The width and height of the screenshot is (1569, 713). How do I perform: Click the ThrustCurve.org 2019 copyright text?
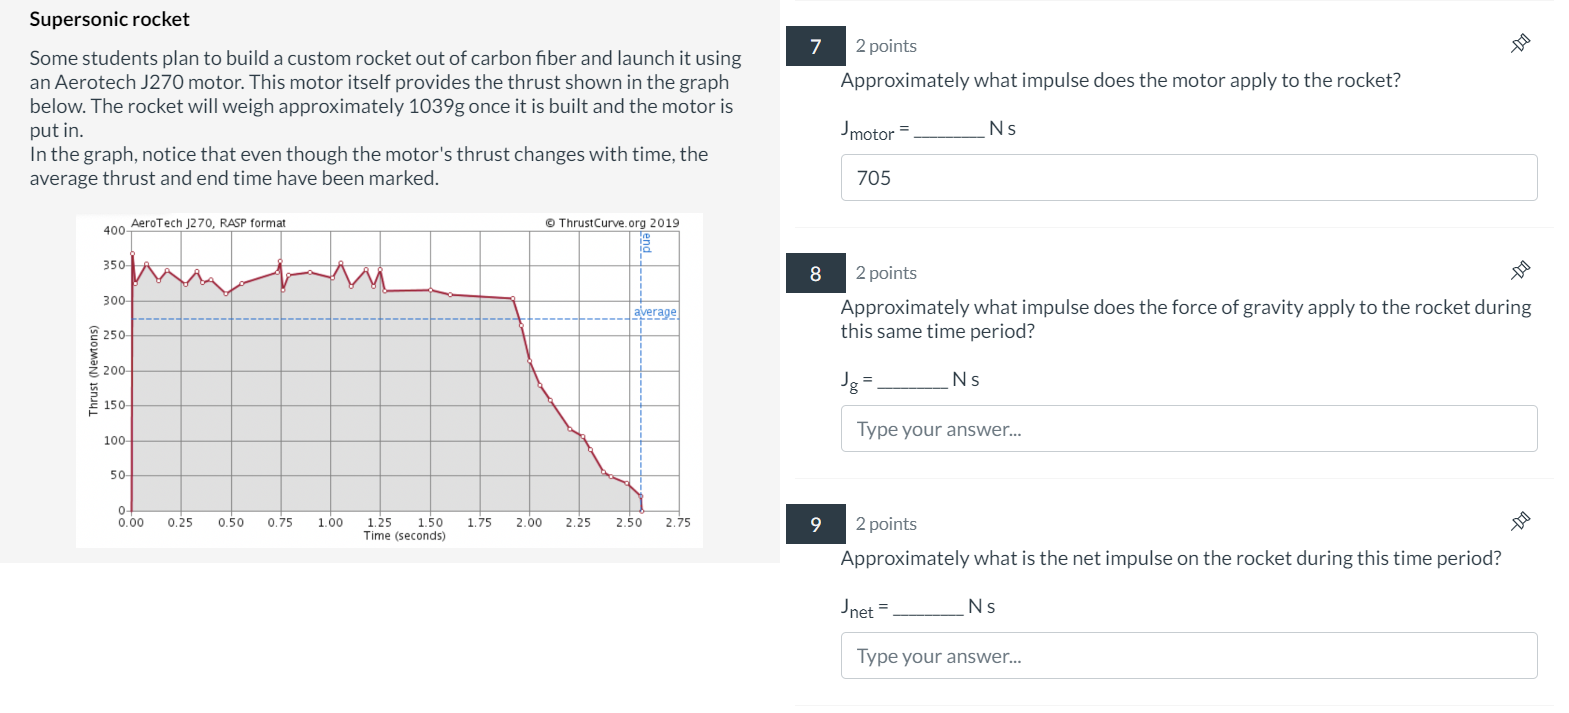click(x=612, y=221)
